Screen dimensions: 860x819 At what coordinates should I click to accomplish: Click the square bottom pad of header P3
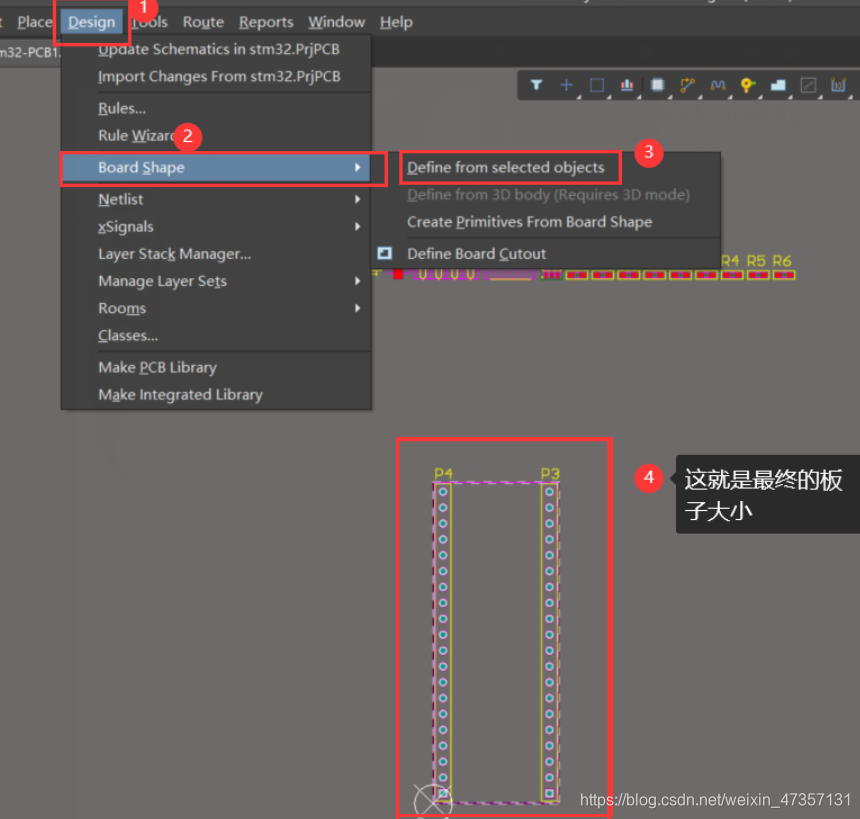pos(550,793)
